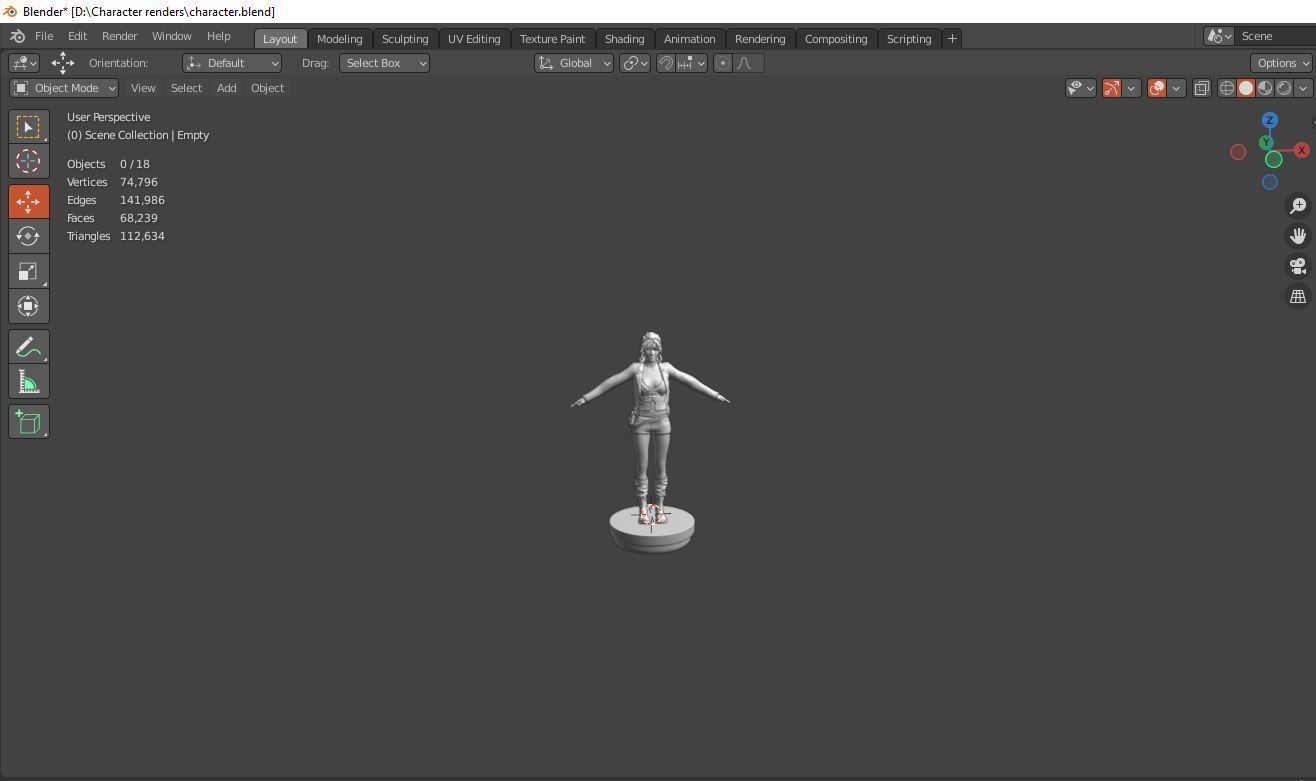This screenshot has height=781, width=1316.
Task: Toggle viewport overlays
Action: [1157, 88]
